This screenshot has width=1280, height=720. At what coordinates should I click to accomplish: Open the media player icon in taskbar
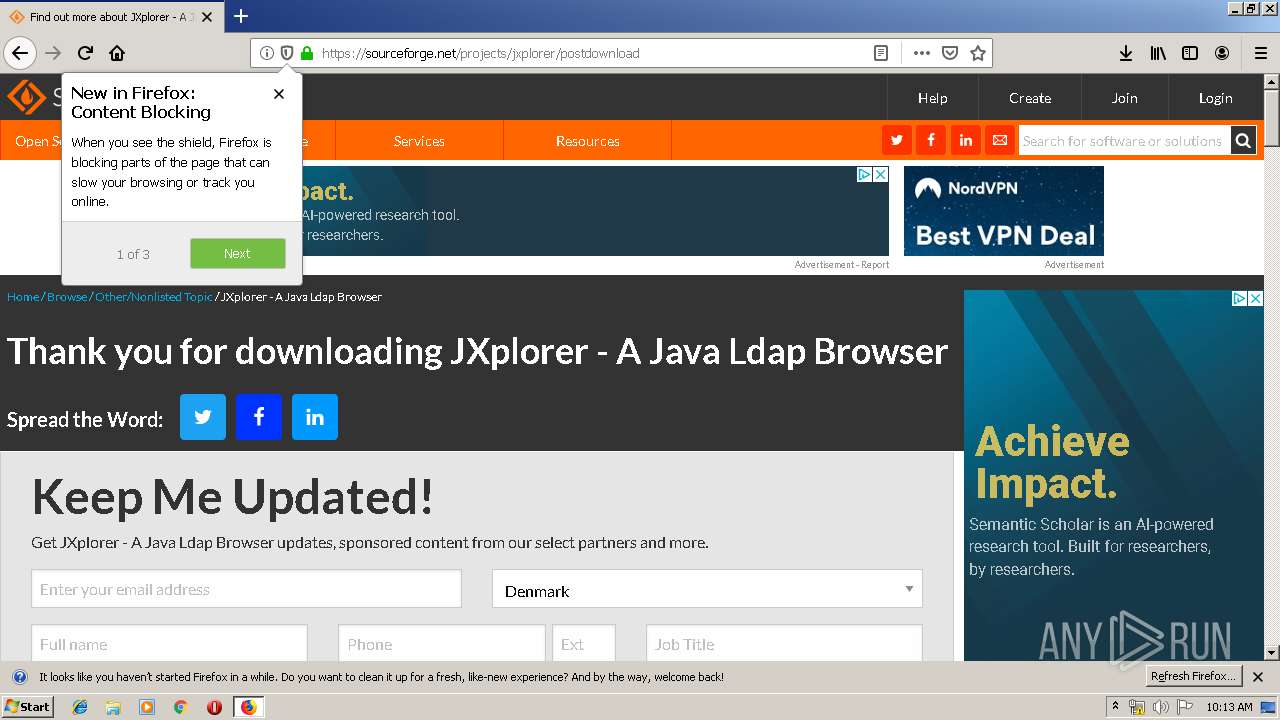click(147, 707)
